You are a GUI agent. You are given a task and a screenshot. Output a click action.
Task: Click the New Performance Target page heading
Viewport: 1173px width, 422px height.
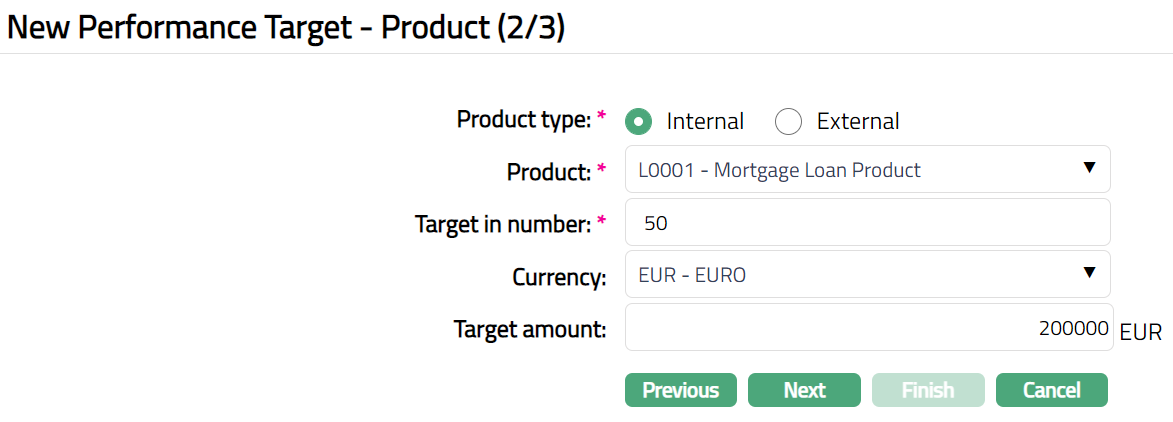click(286, 27)
